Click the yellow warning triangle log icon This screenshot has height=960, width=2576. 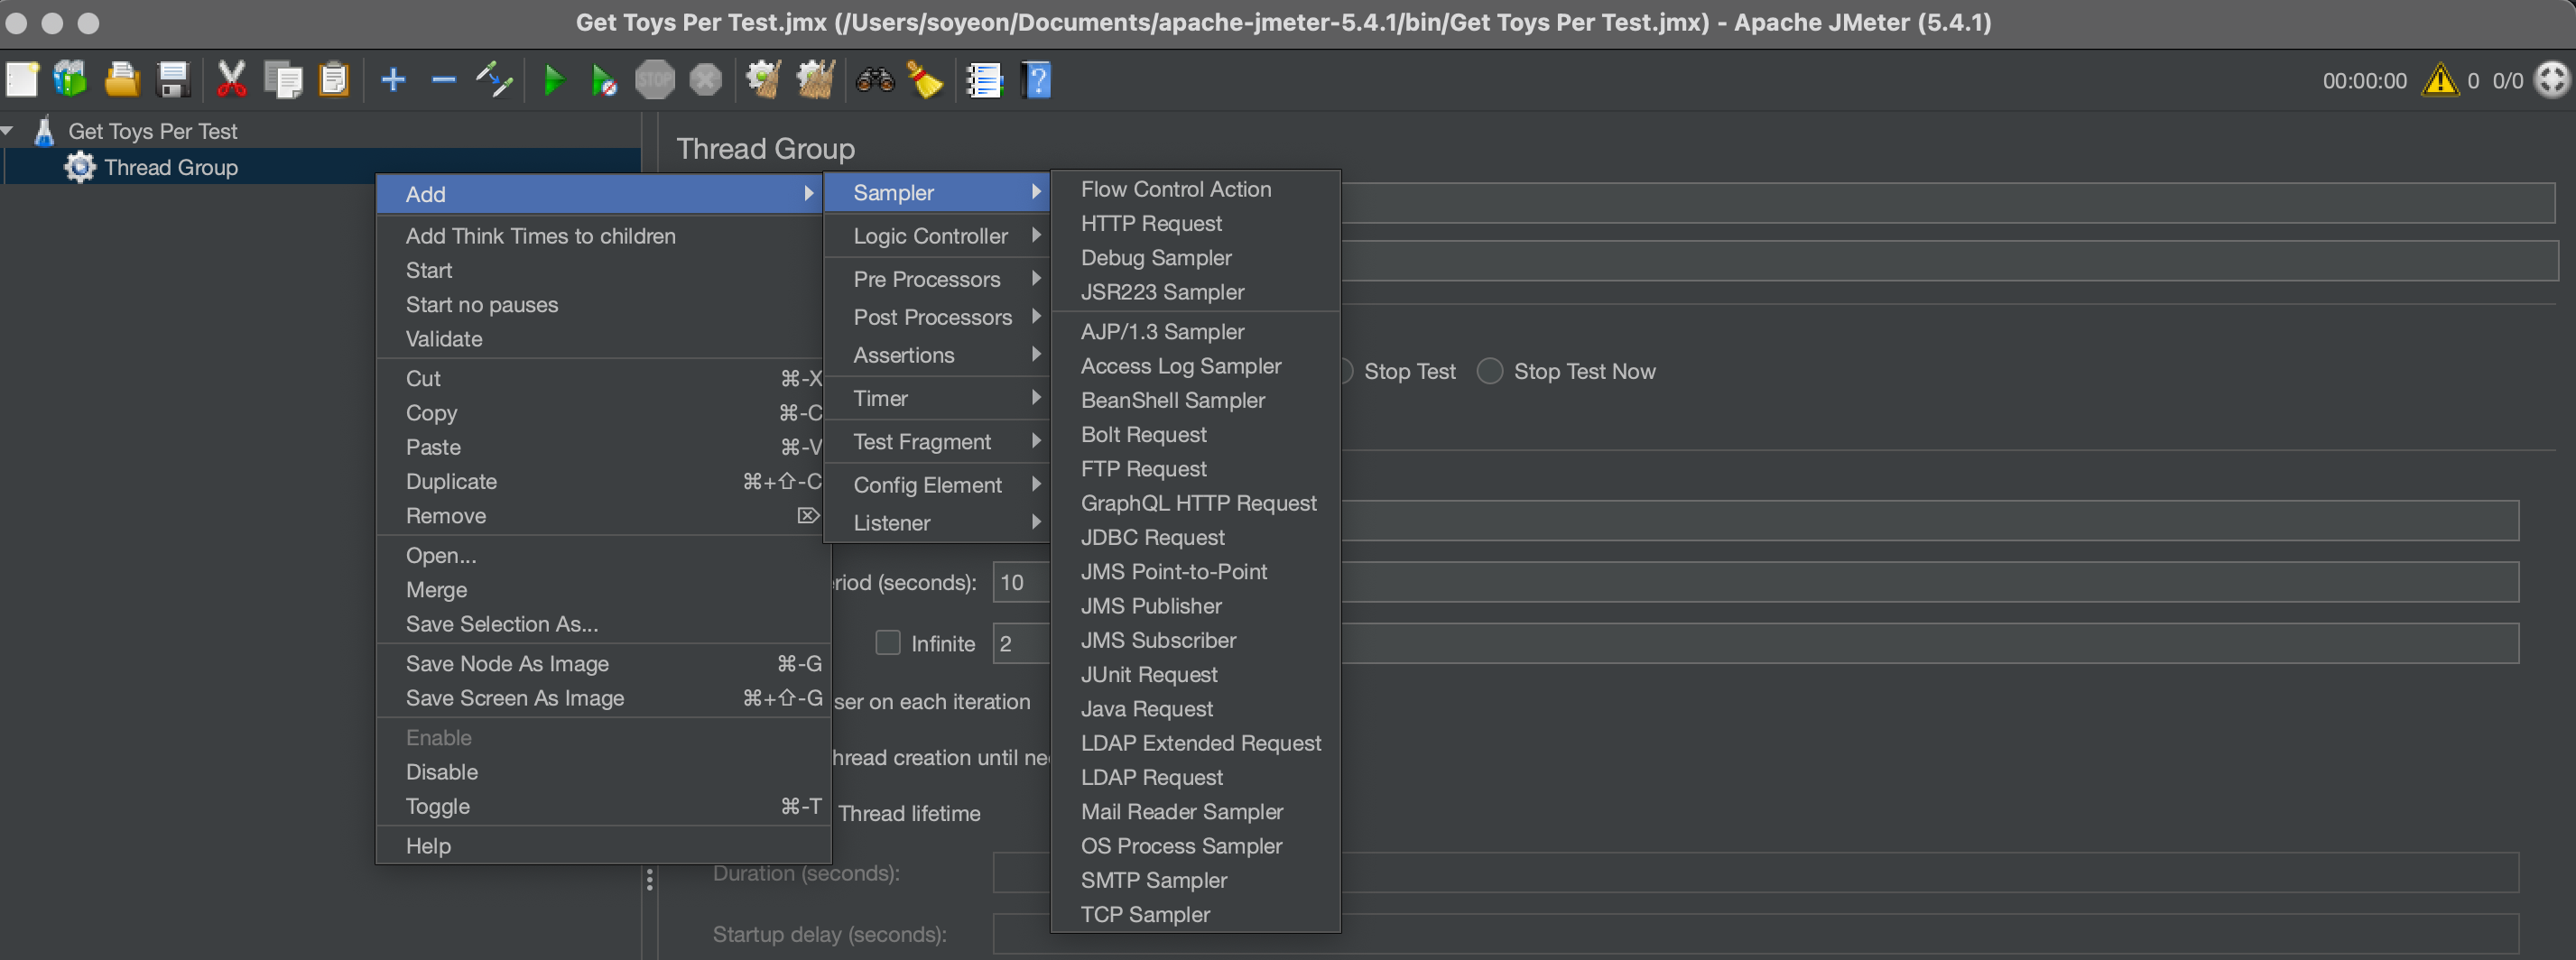point(2441,80)
